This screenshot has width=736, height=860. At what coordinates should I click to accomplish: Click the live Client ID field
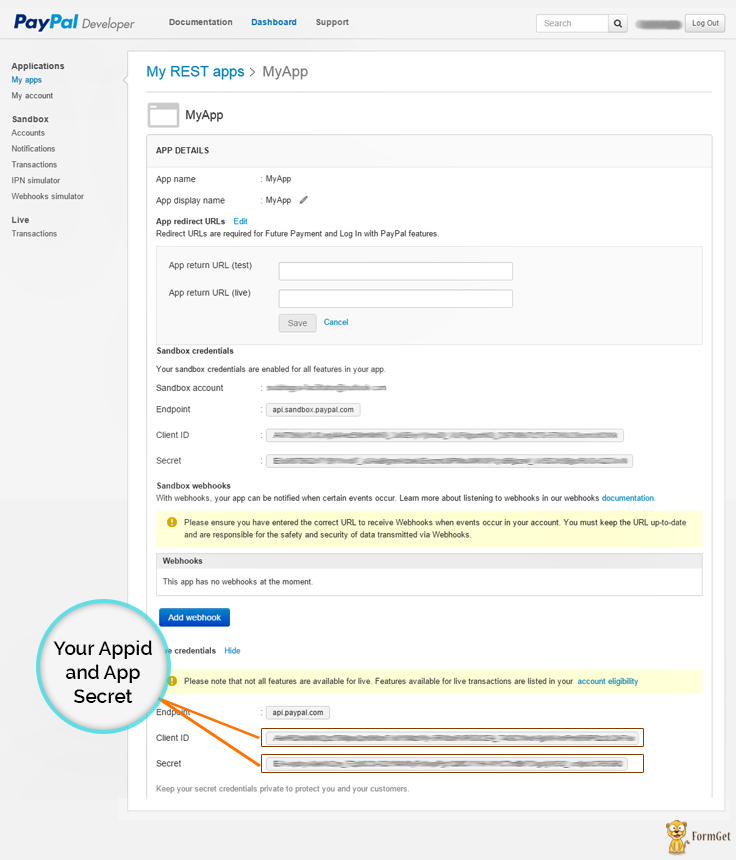click(452, 738)
